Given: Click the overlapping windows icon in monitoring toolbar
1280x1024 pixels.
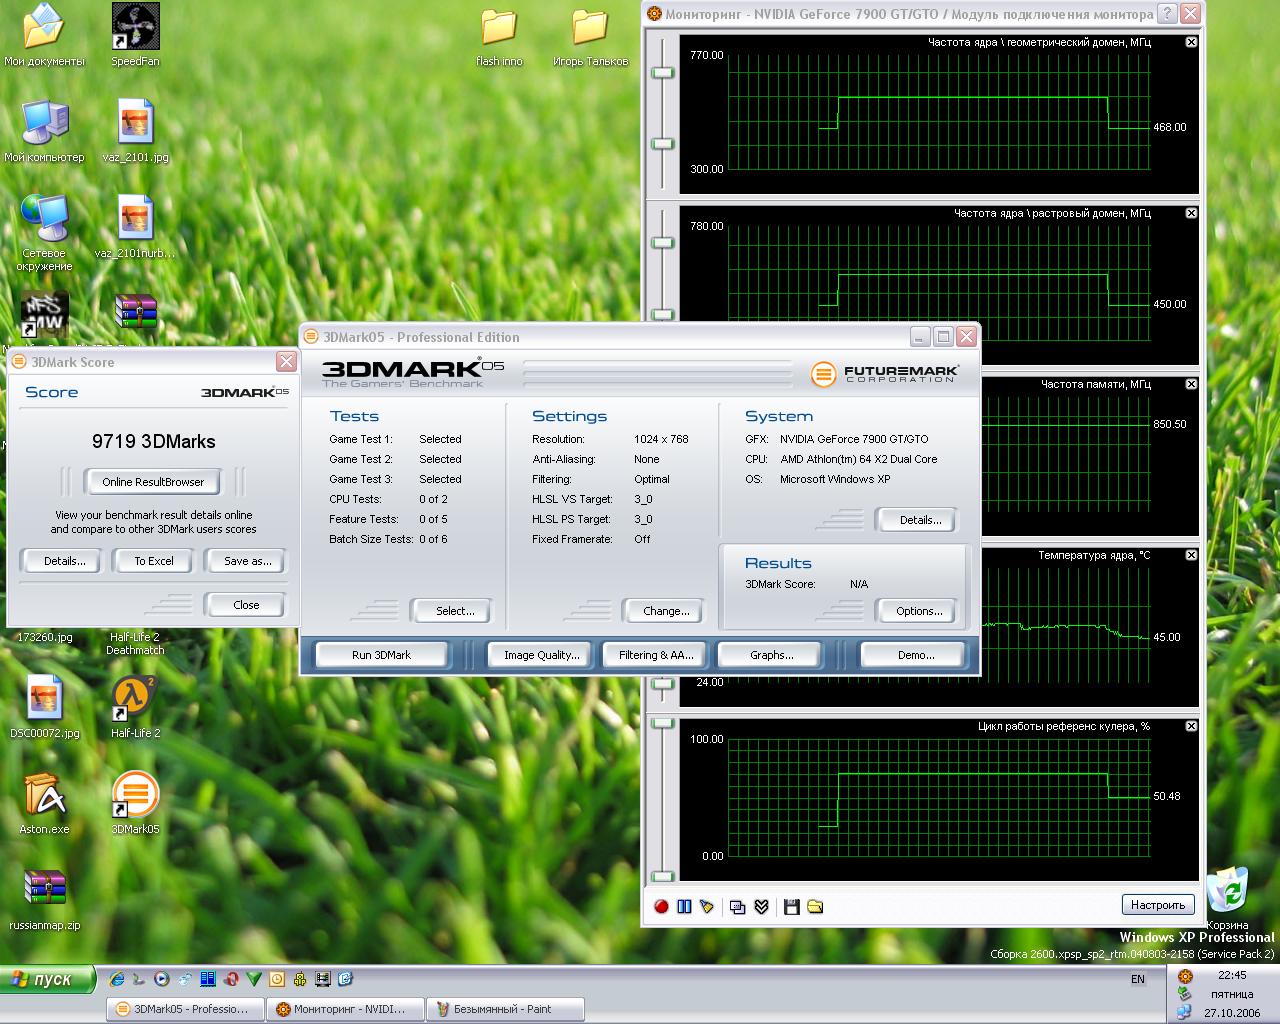Looking at the screenshot, I should tap(738, 906).
